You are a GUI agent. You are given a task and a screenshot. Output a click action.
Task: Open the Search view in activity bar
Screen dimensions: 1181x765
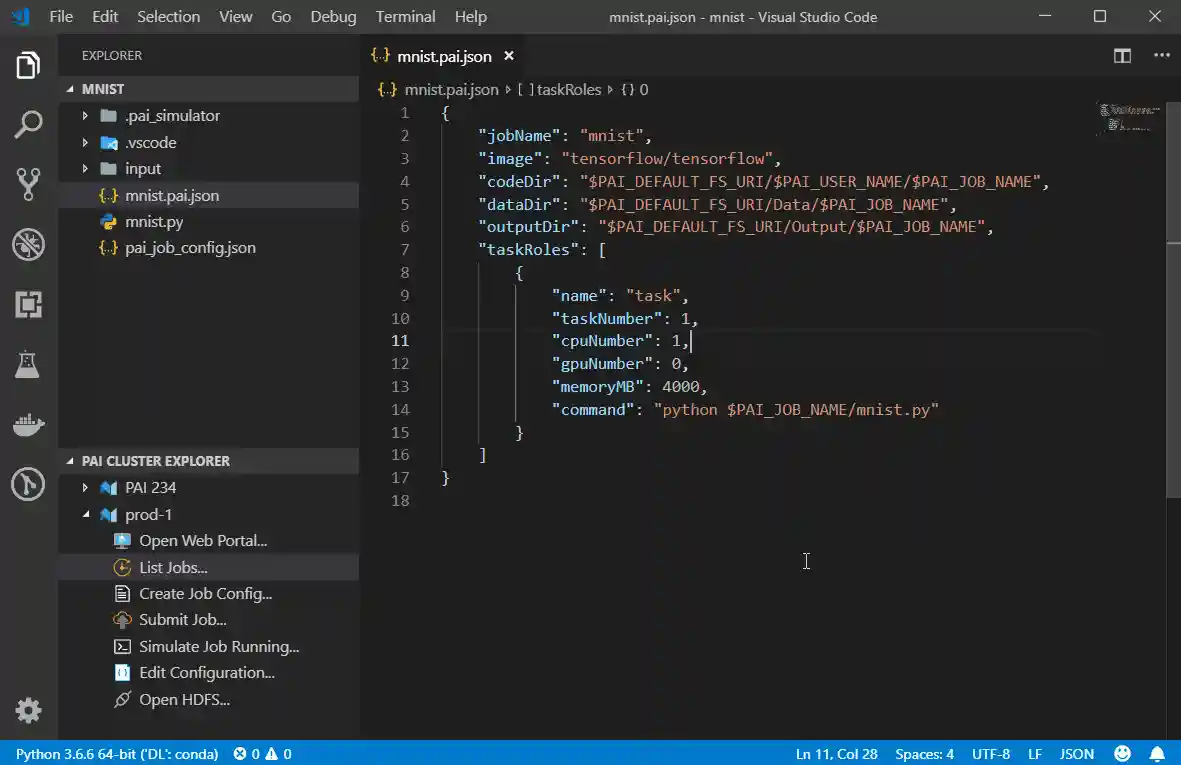click(28, 125)
